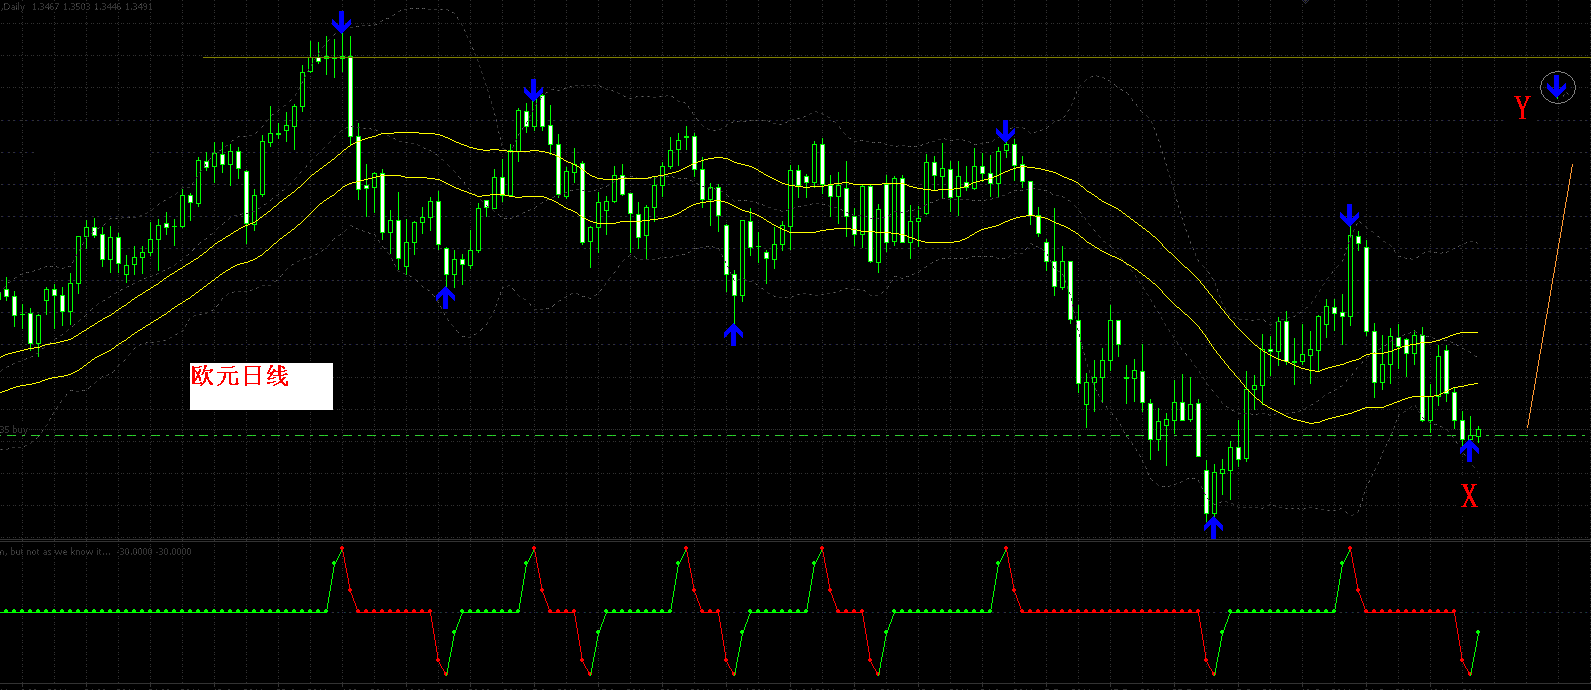Viewport: 1591px width, 690px height.
Task: Select the orange trend line at right
Action: point(1550,296)
